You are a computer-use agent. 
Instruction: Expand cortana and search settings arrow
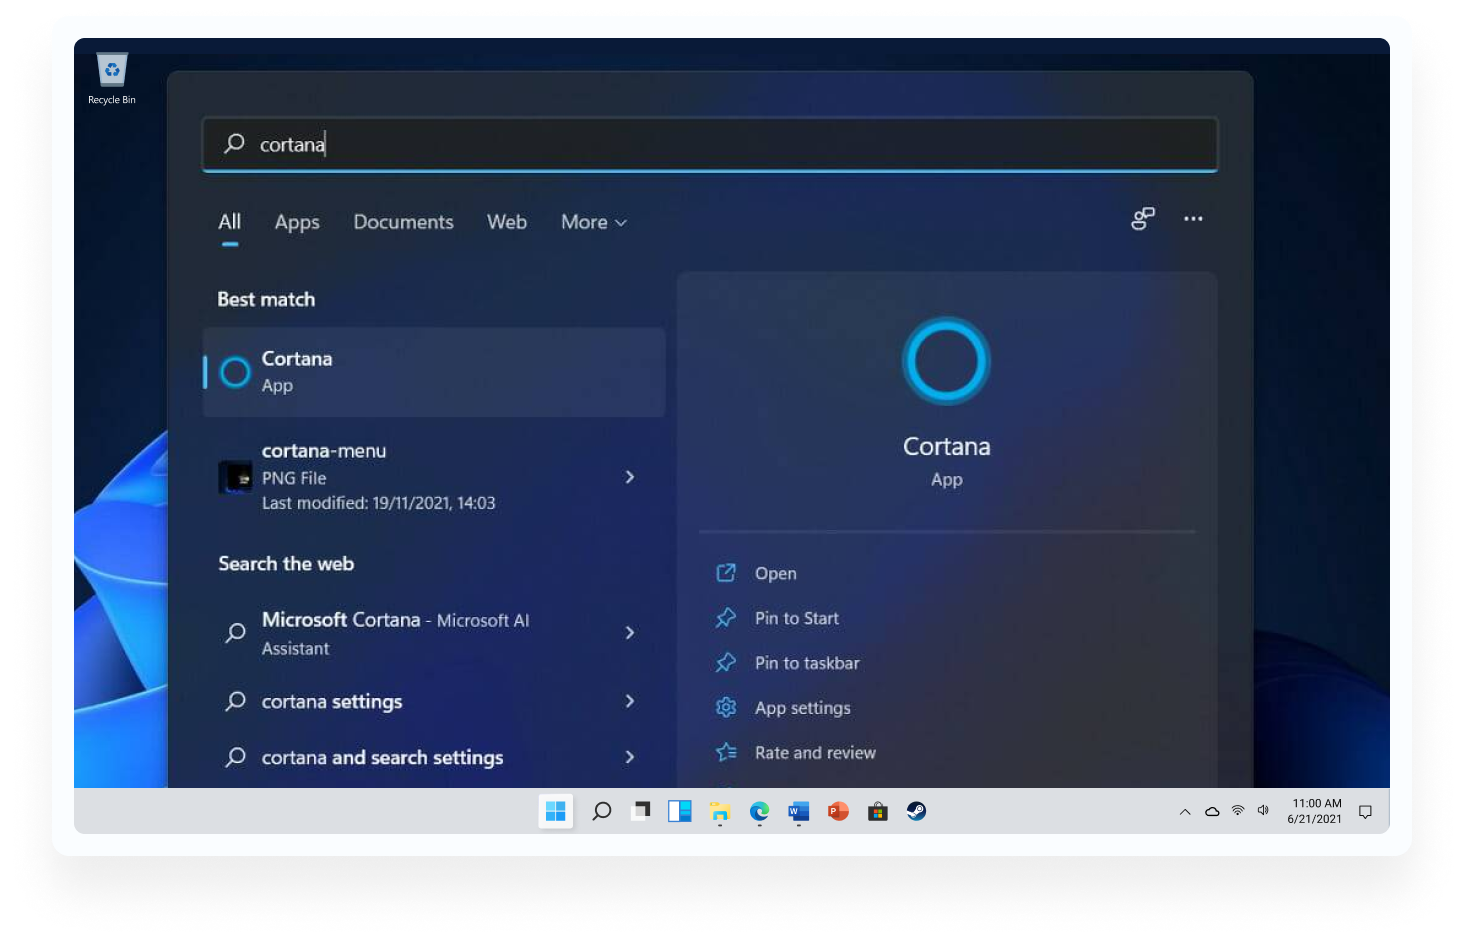629,757
